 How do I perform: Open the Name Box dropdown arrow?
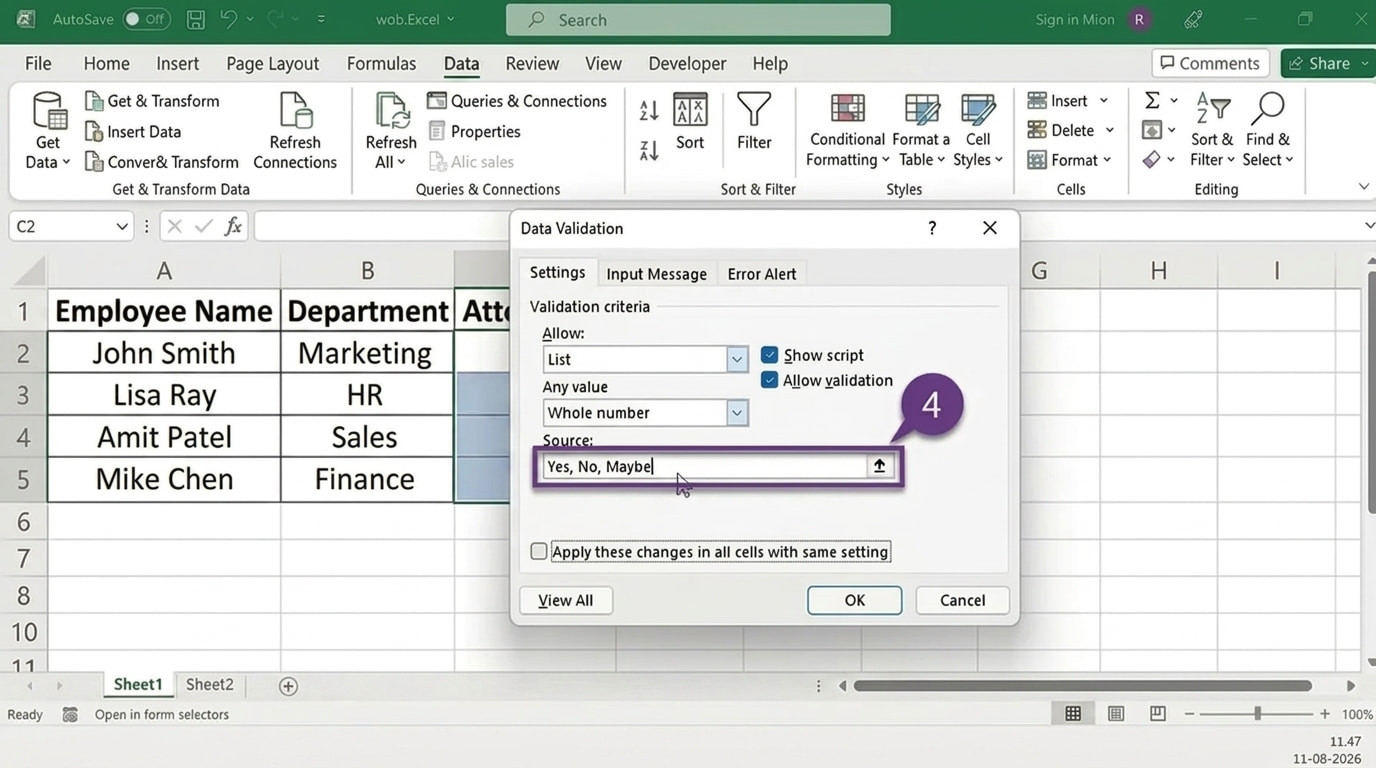point(122,227)
